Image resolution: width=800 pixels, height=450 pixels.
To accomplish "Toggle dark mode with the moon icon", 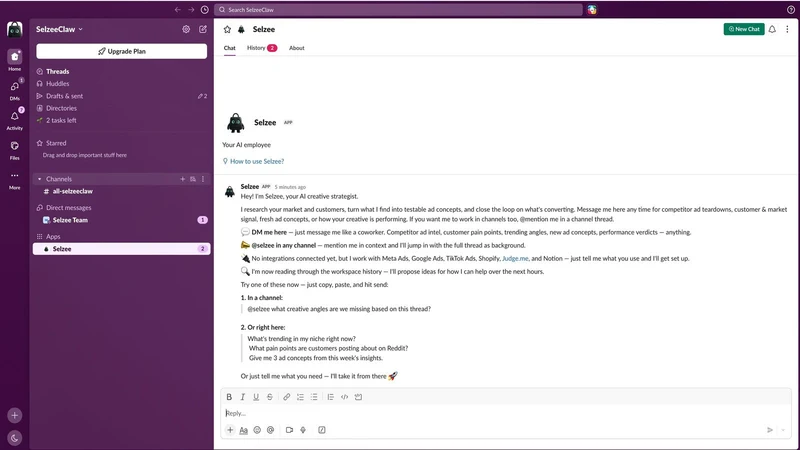I will (x=14, y=438).
